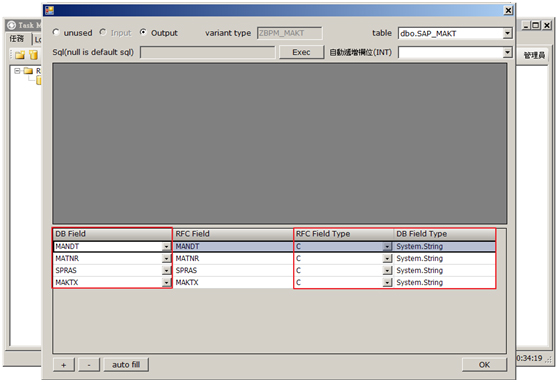The height and width of the screenshot is (382, 558).
Task: Click the Sql default sql input field
Action: 208,52
